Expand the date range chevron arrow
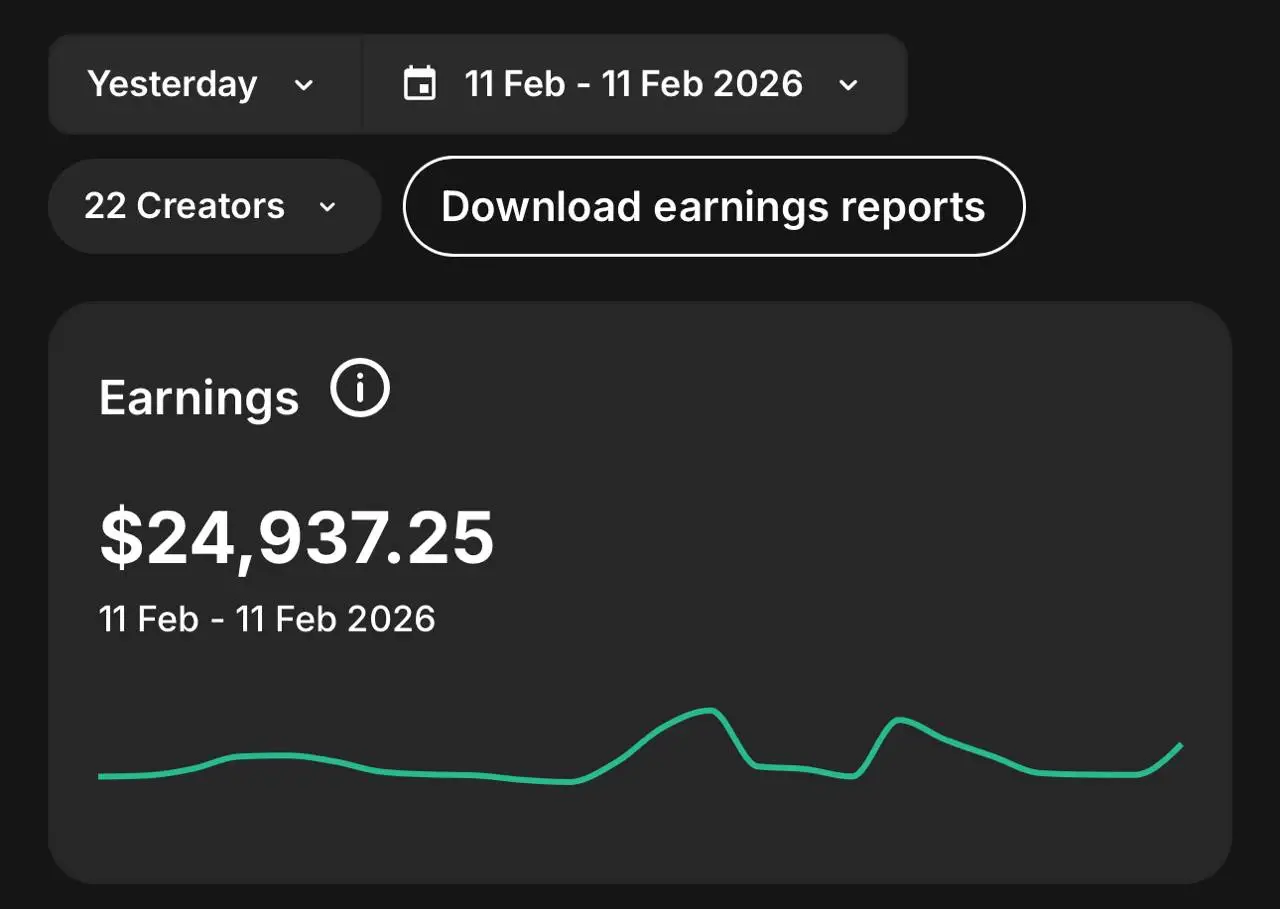Image resolution: width=1280 pixels, height=909 pixels. point(848,85)
